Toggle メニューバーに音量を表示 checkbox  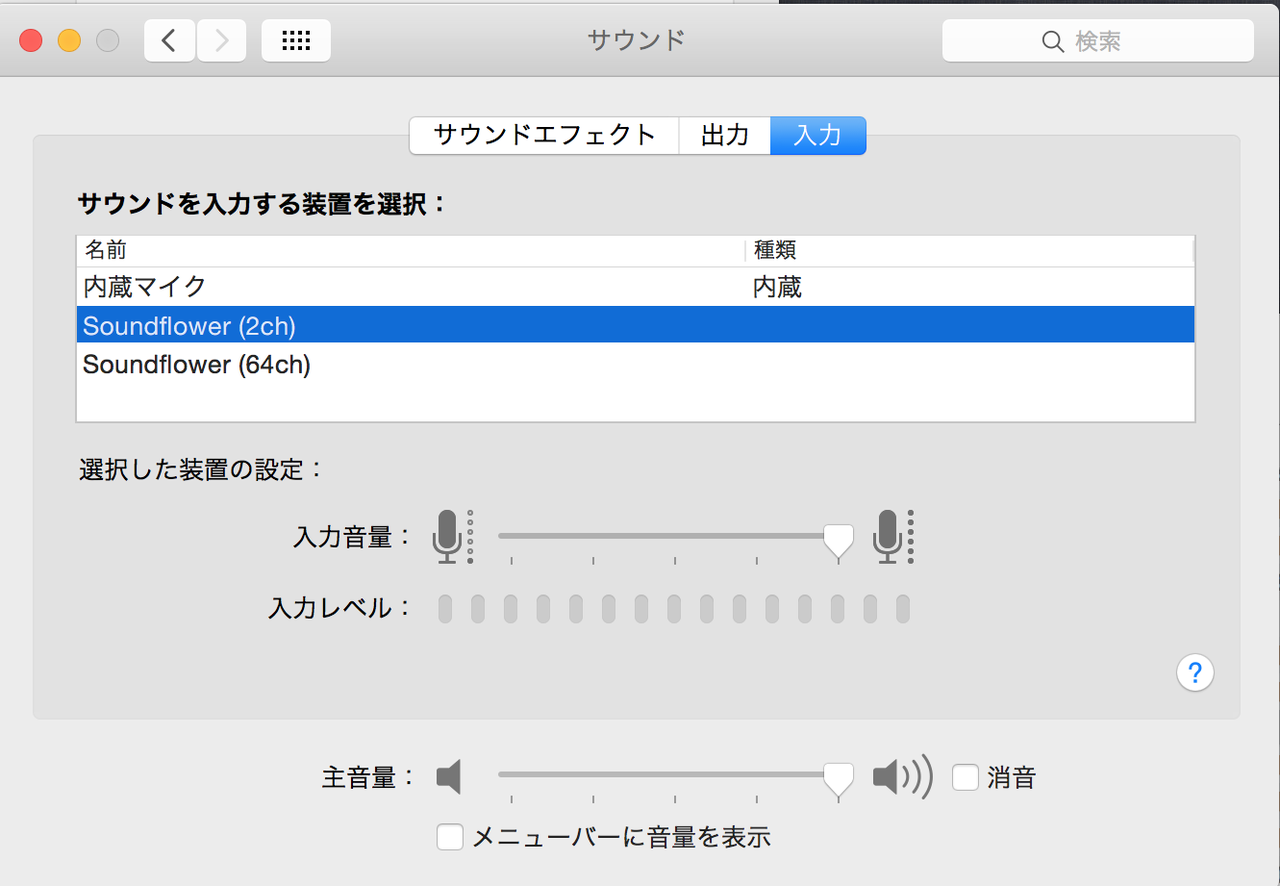(x=450, y=837)
